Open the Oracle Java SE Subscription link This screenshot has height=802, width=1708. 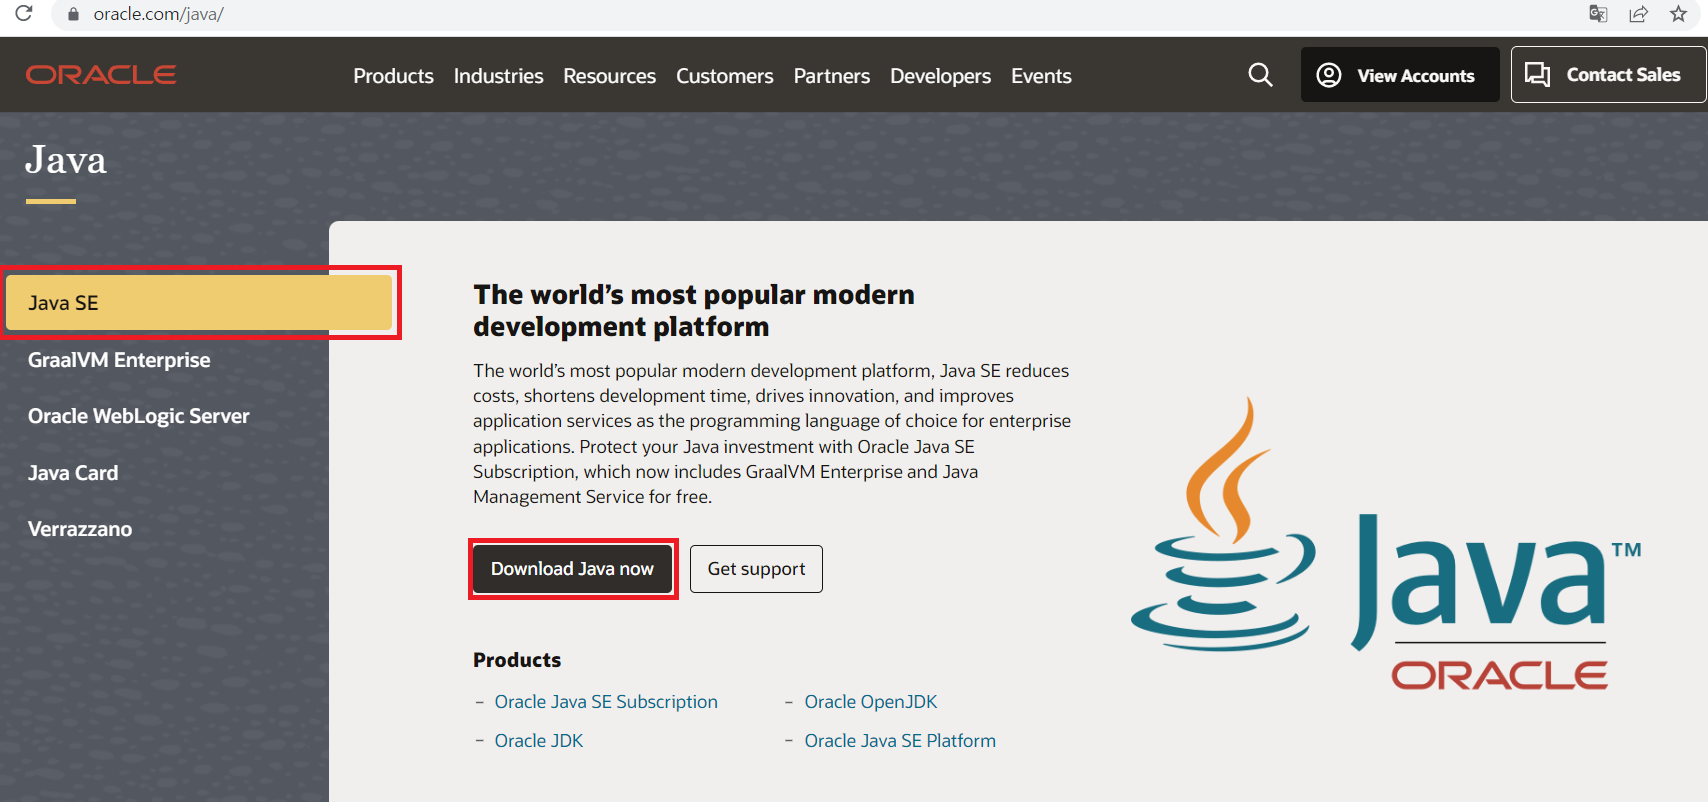tap(606, 702)
